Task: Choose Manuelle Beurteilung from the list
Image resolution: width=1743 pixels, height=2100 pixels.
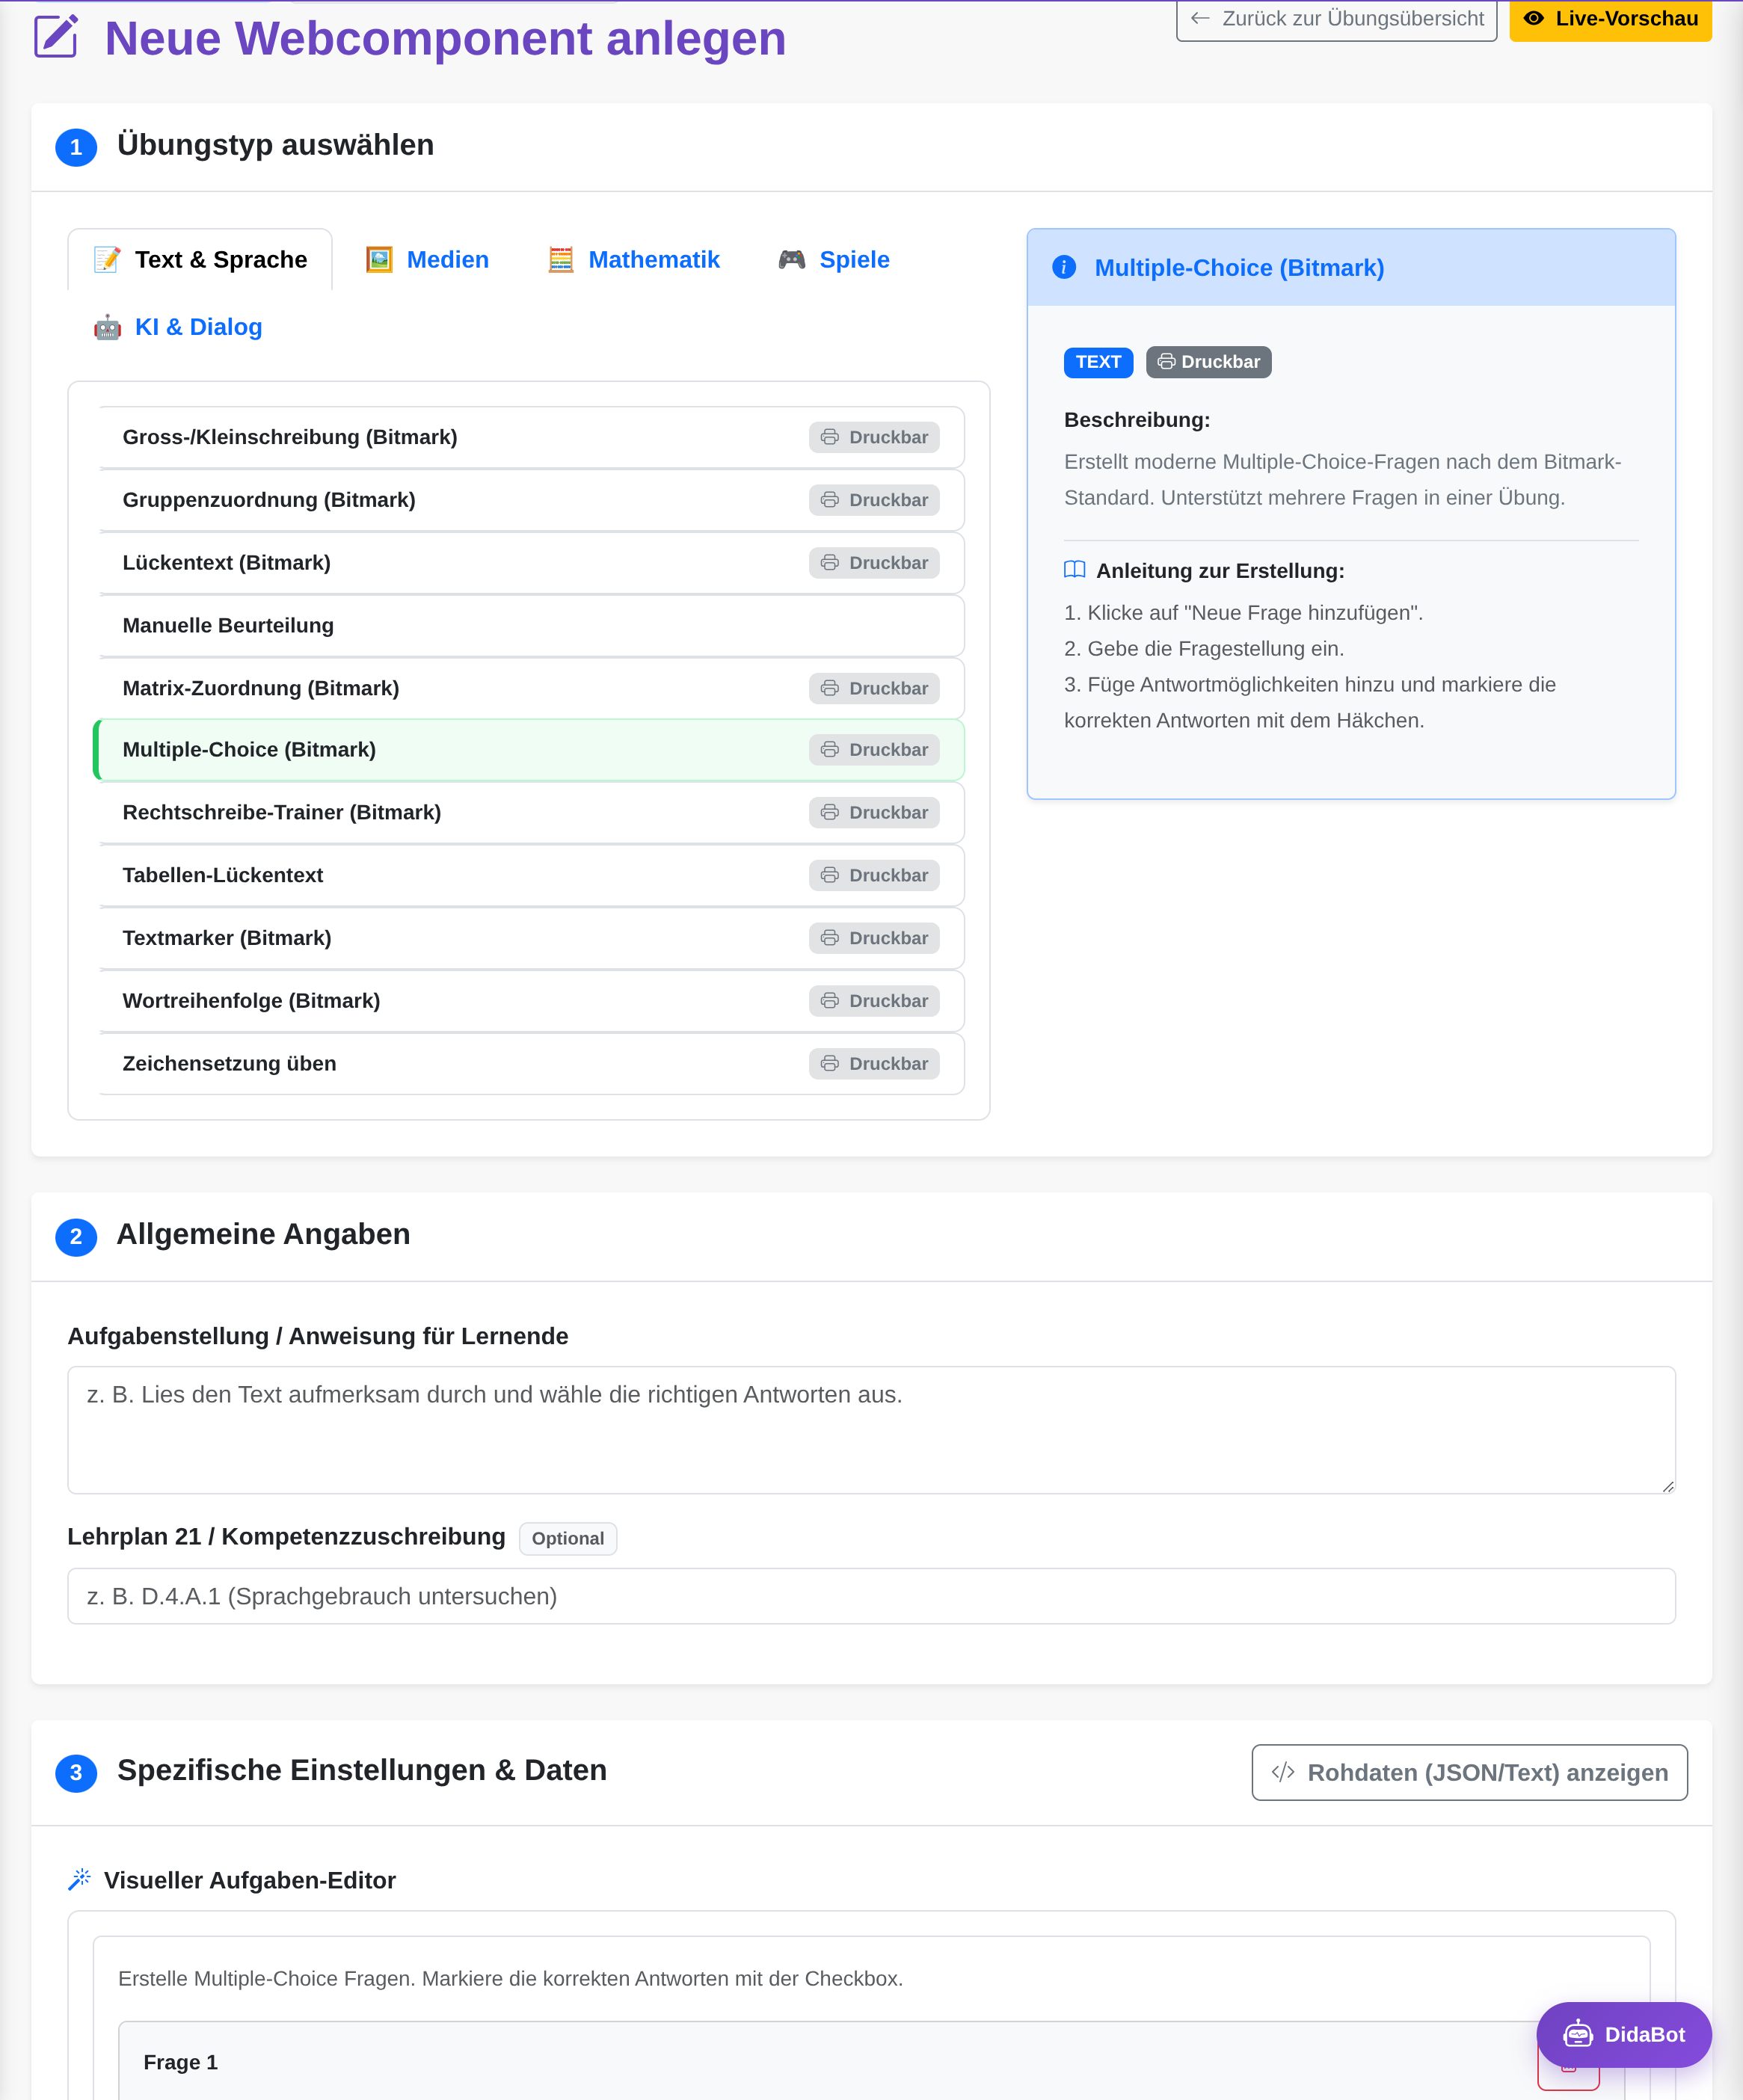Action: (531, 625)
